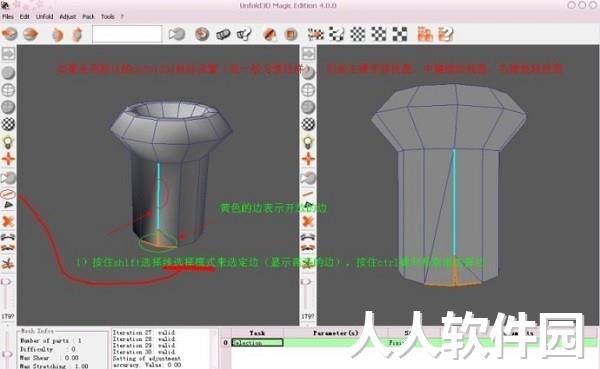Image resolution: width=600 pixels, height=369 pixels.
Task: Click the cube with question mark icon
Action: (x=244, y=34)
